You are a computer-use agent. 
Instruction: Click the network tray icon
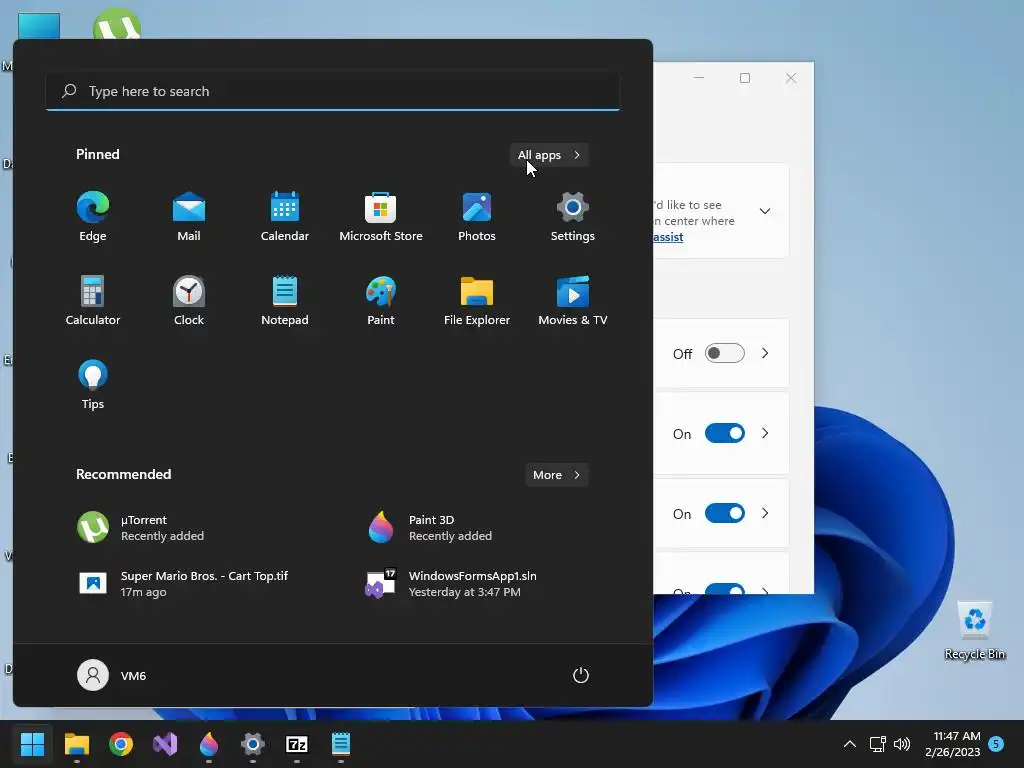coord(878,744)
